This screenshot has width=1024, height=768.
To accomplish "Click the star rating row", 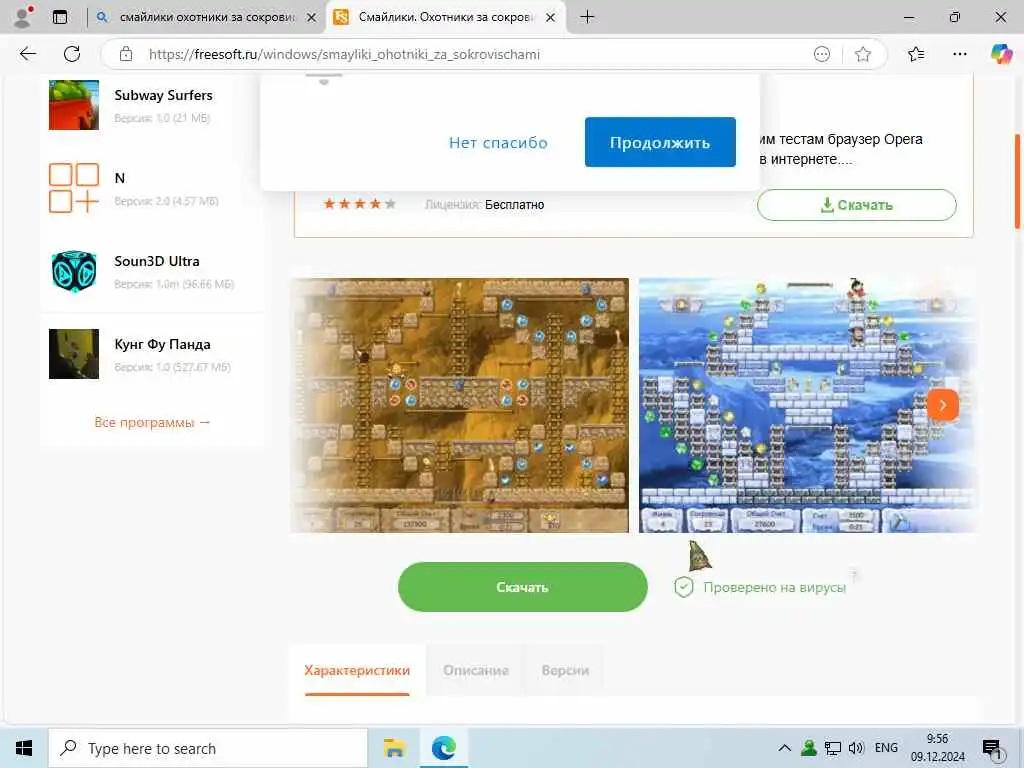I will (x=360, y=204).
